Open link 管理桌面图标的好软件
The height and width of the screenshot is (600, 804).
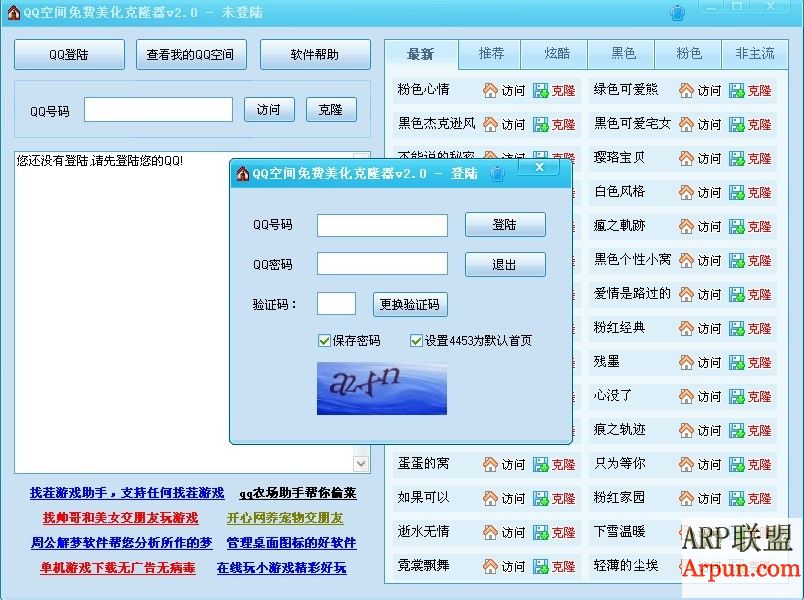[291, 543]
